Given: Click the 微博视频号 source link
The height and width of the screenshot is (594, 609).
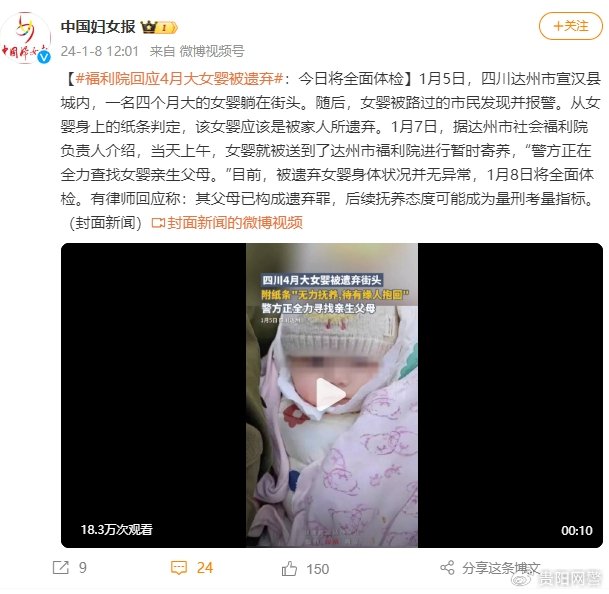Looking at the screenshot, I should click(212, 51).
